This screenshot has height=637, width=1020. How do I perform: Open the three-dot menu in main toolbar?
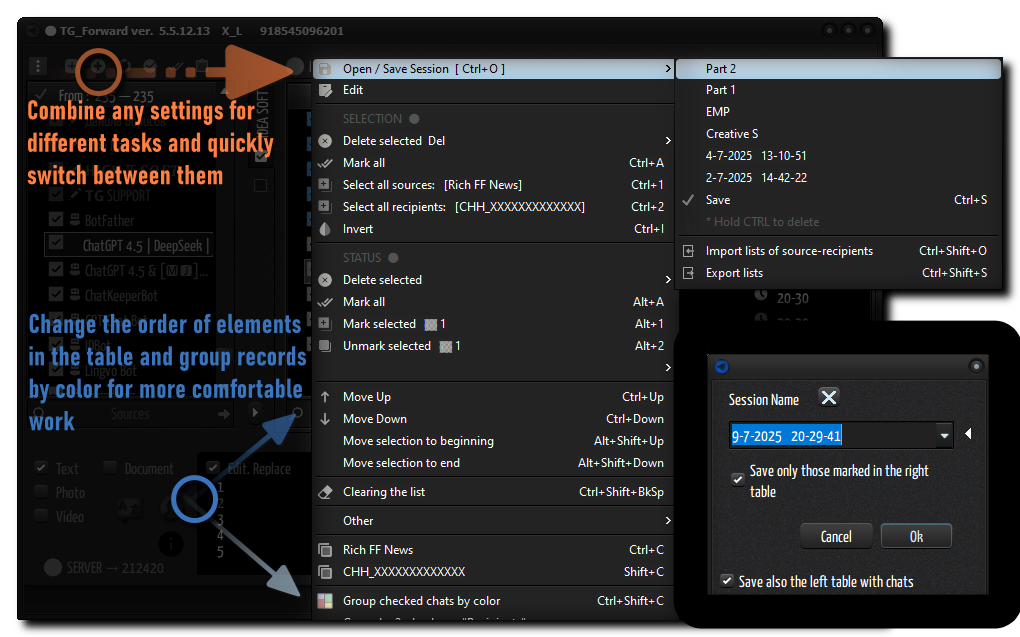pos(38,66)
